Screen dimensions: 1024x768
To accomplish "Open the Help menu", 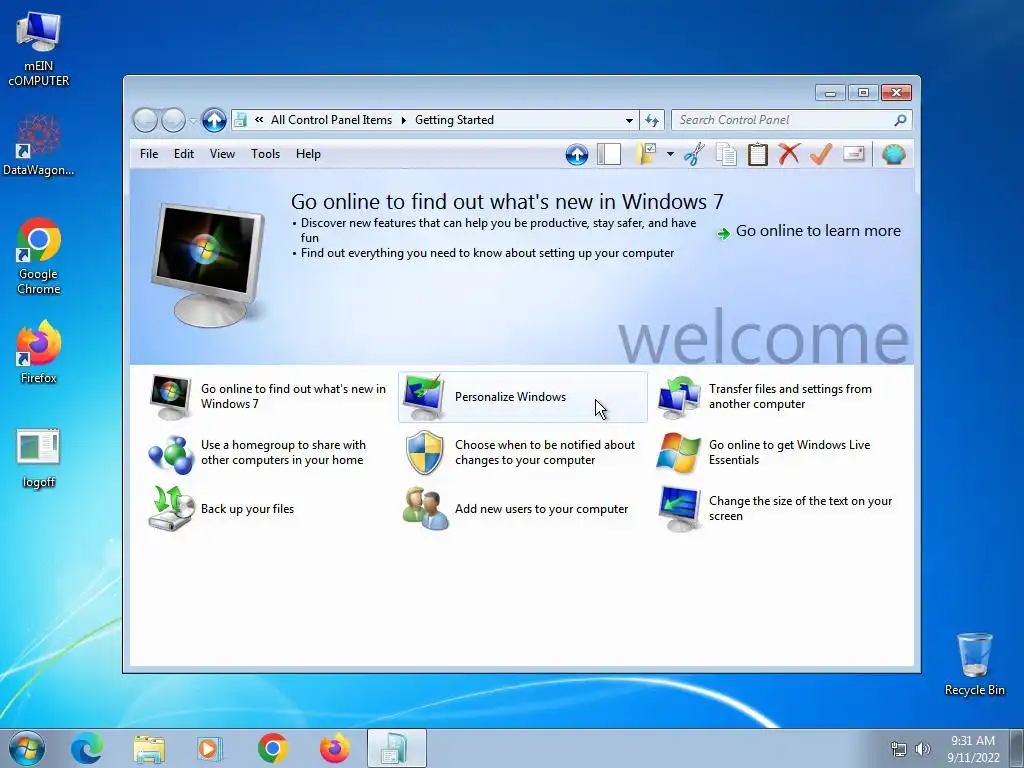I will pos(308,154).
